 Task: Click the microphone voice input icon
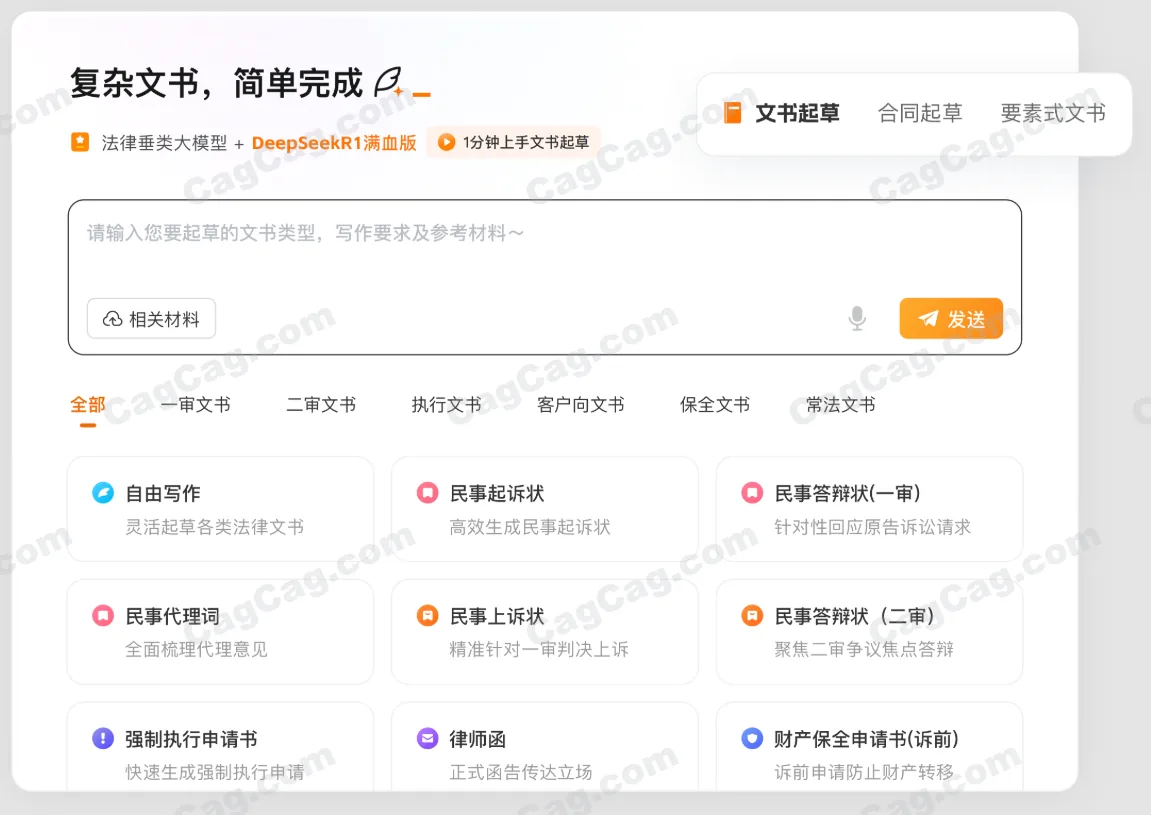[857, 319]
